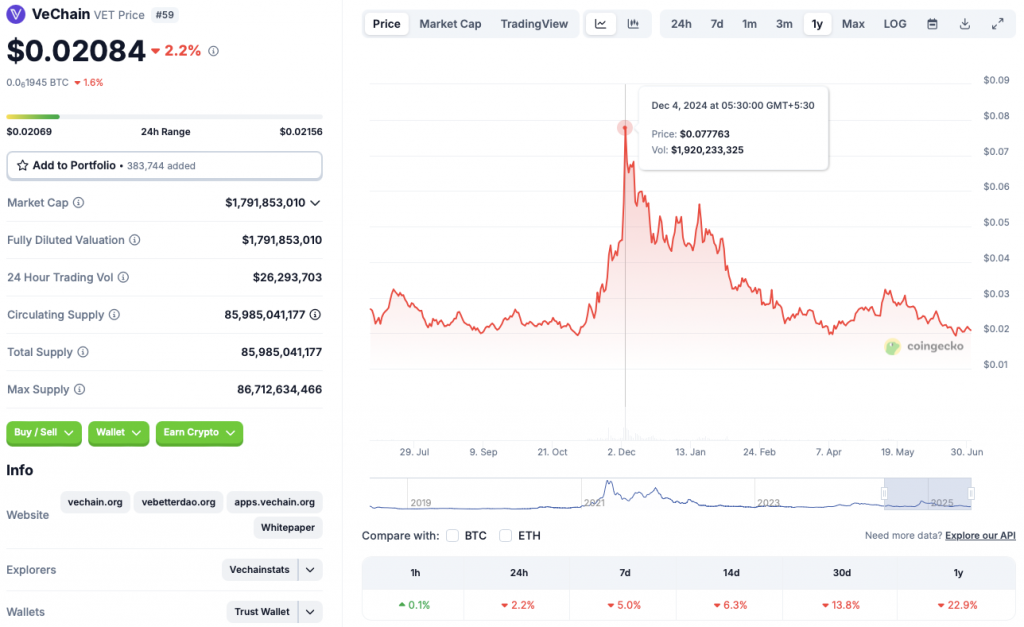Click Add to Portfolio button
Viewport: 1024px width, 627px height.
[x=165, y=165]
